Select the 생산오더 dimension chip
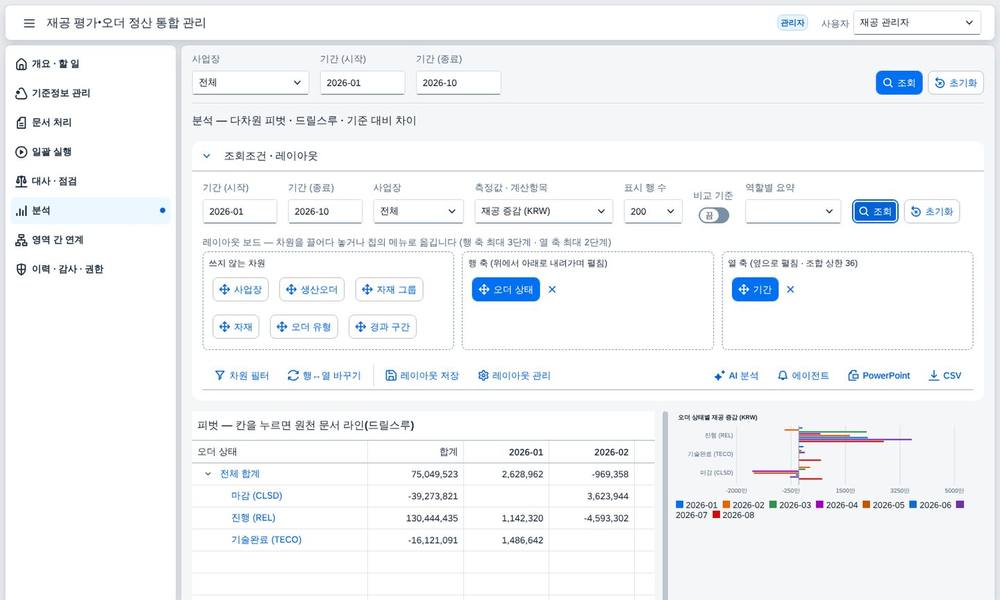This screenshot has height=600, width=1000. [312, 289]
